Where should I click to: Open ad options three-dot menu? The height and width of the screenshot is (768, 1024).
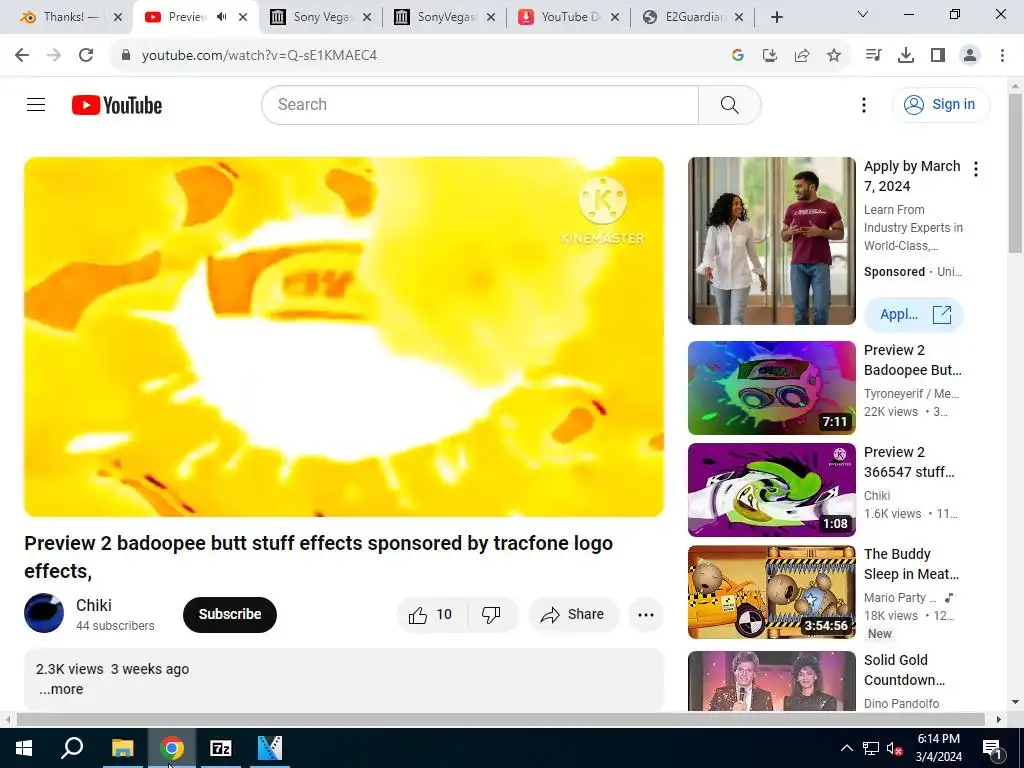(976, 169)
